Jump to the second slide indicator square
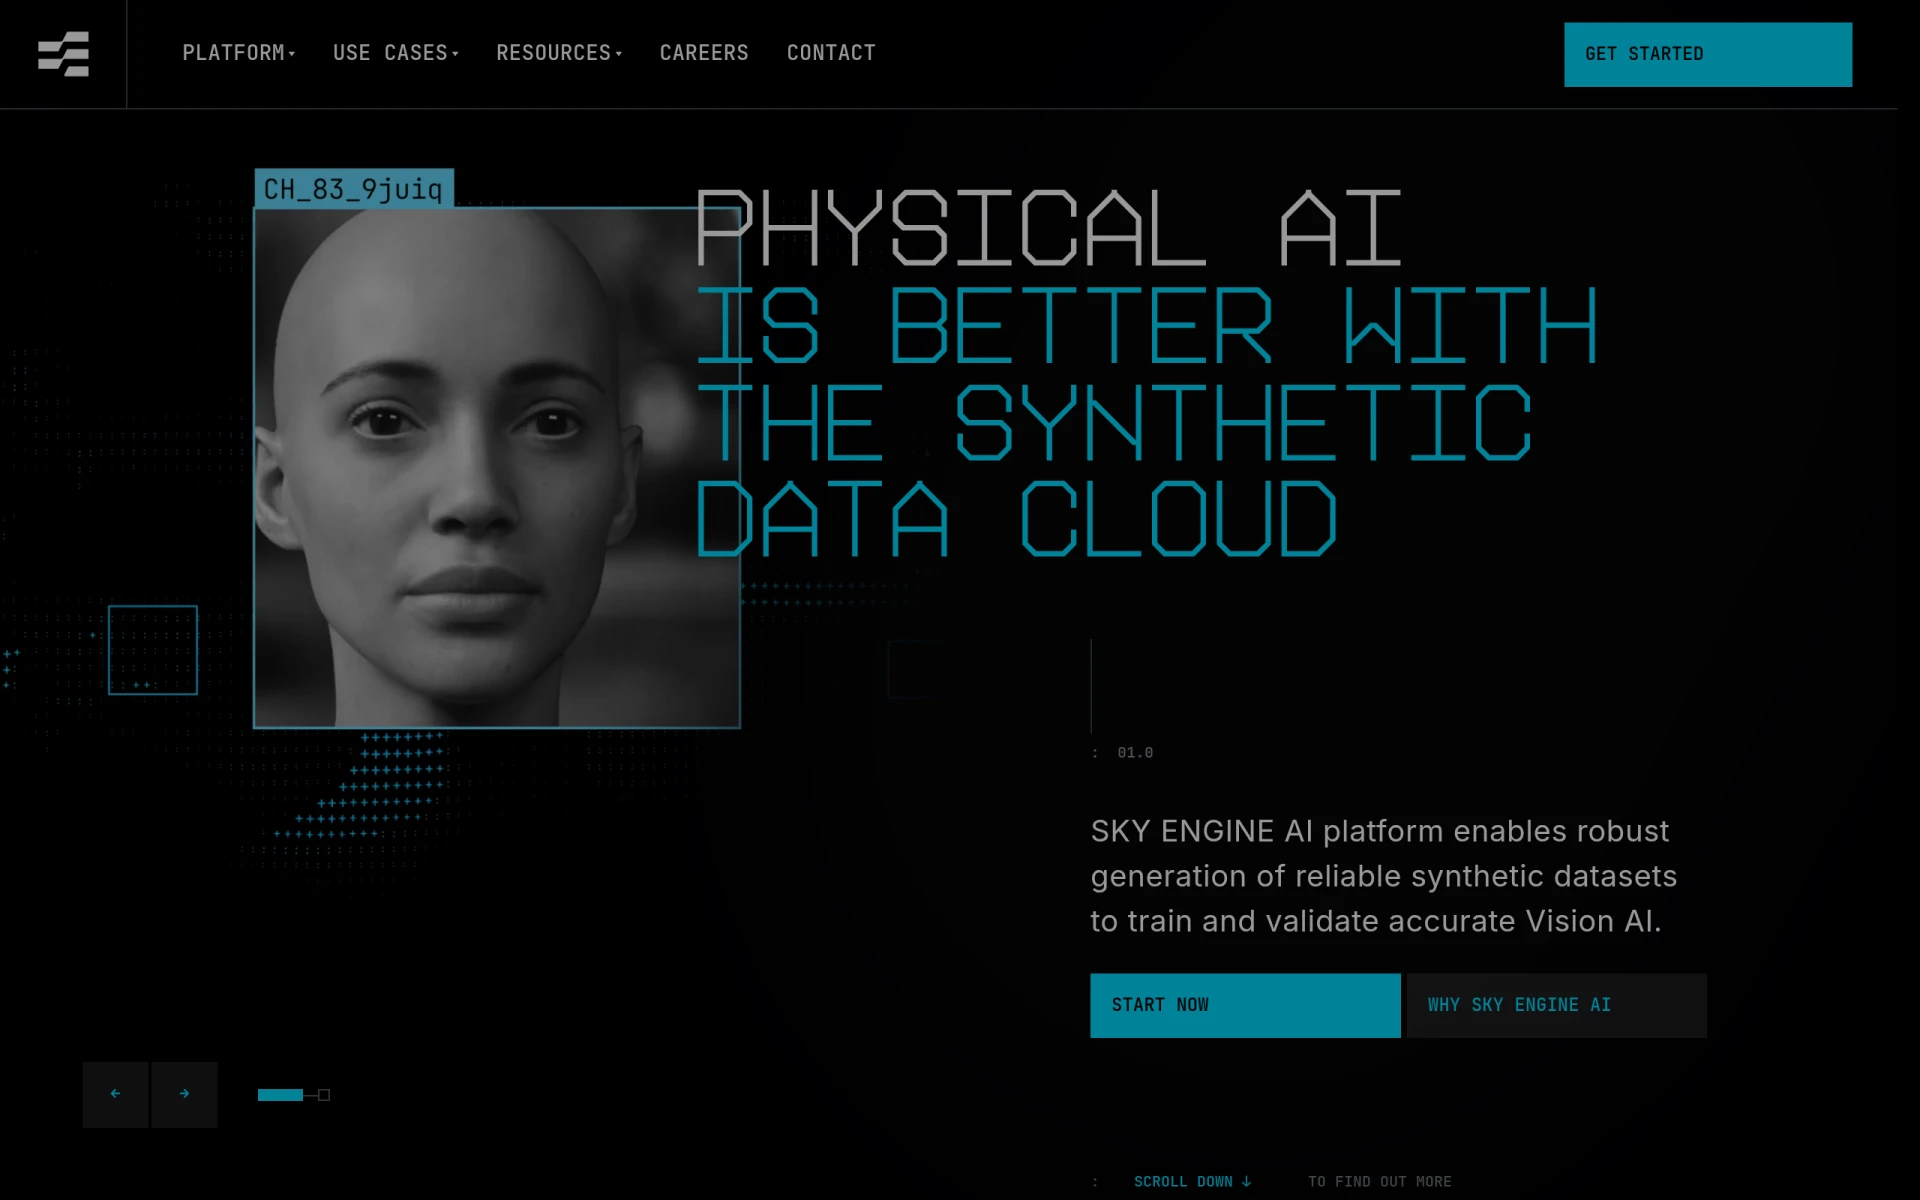Image resolution: width=1920 pixels, height=1200 pixels. coord(324,1095)
